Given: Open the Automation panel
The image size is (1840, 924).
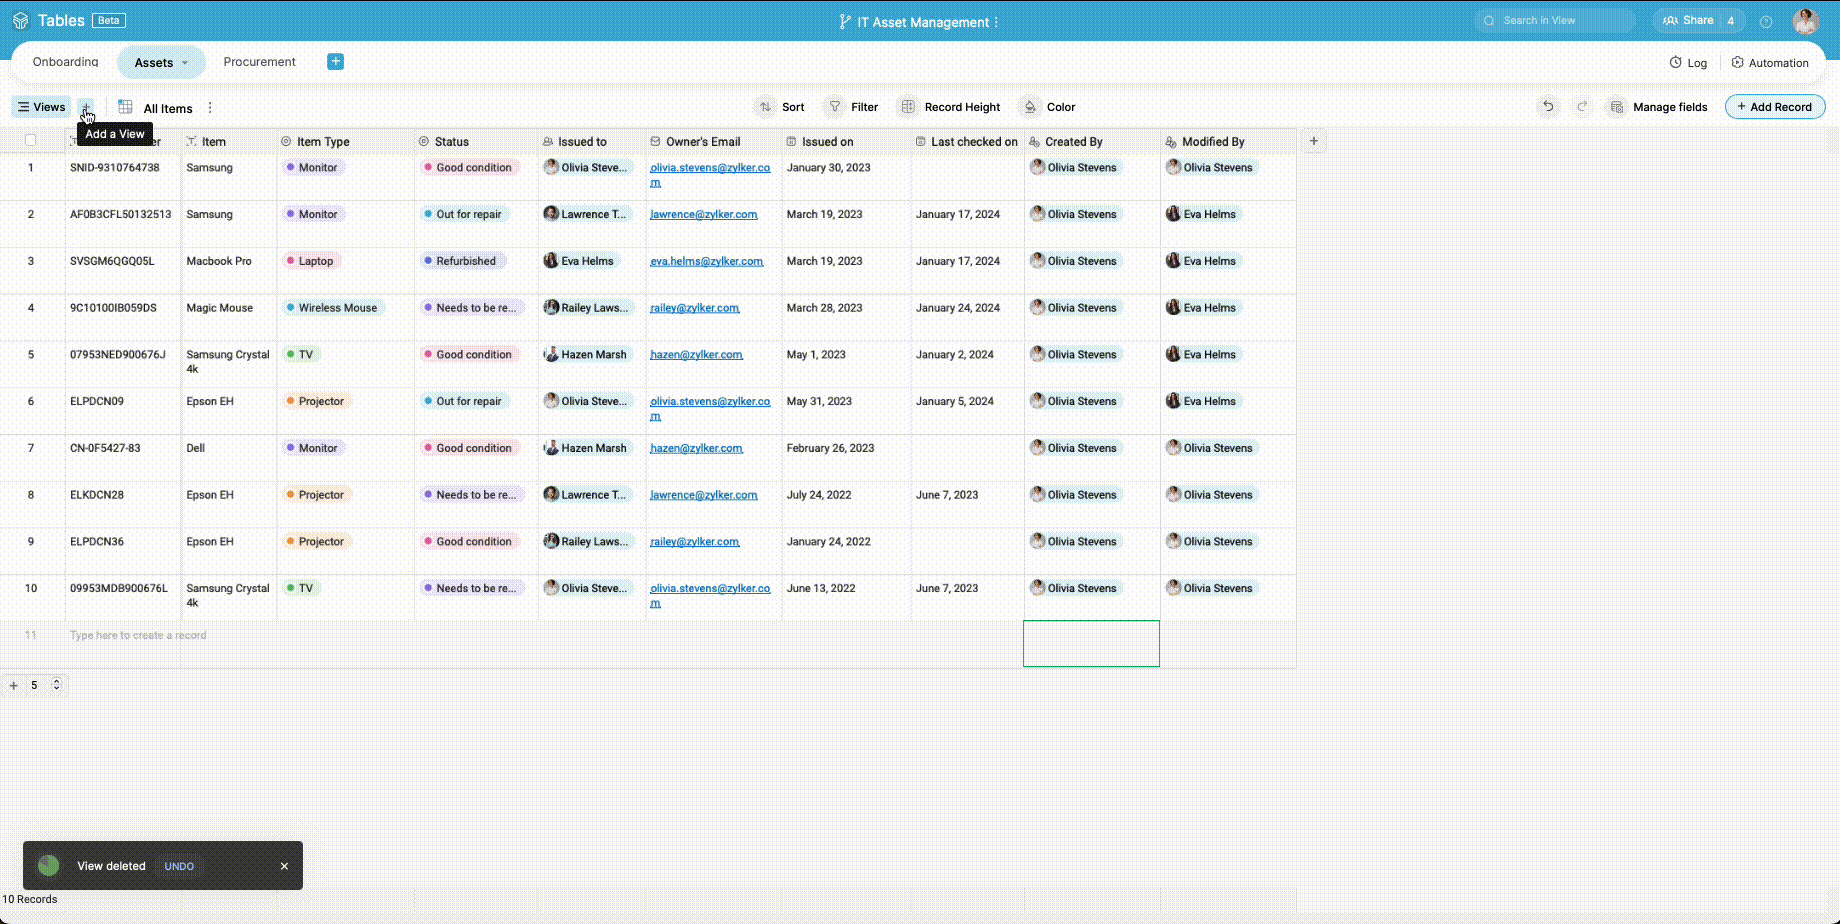Looking at the screenshot, I should point(1770,63).
